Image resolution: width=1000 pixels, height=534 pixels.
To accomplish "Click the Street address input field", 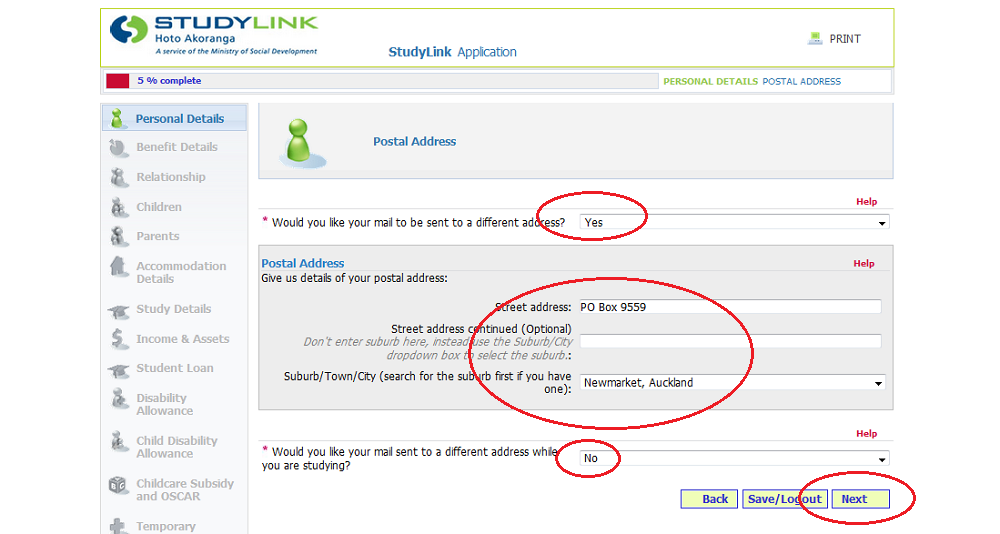I will tap(730, 307).
